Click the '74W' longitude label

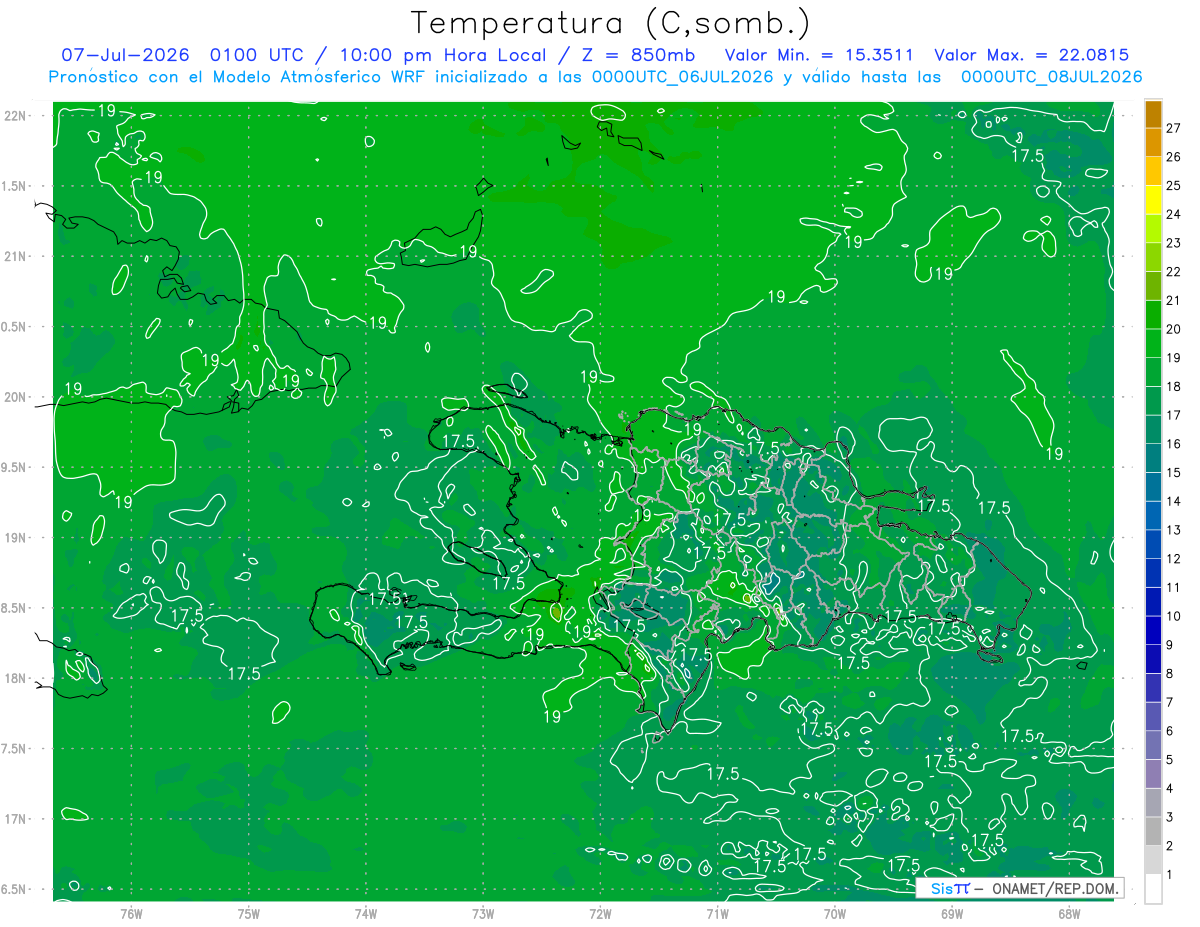(366, 913)
